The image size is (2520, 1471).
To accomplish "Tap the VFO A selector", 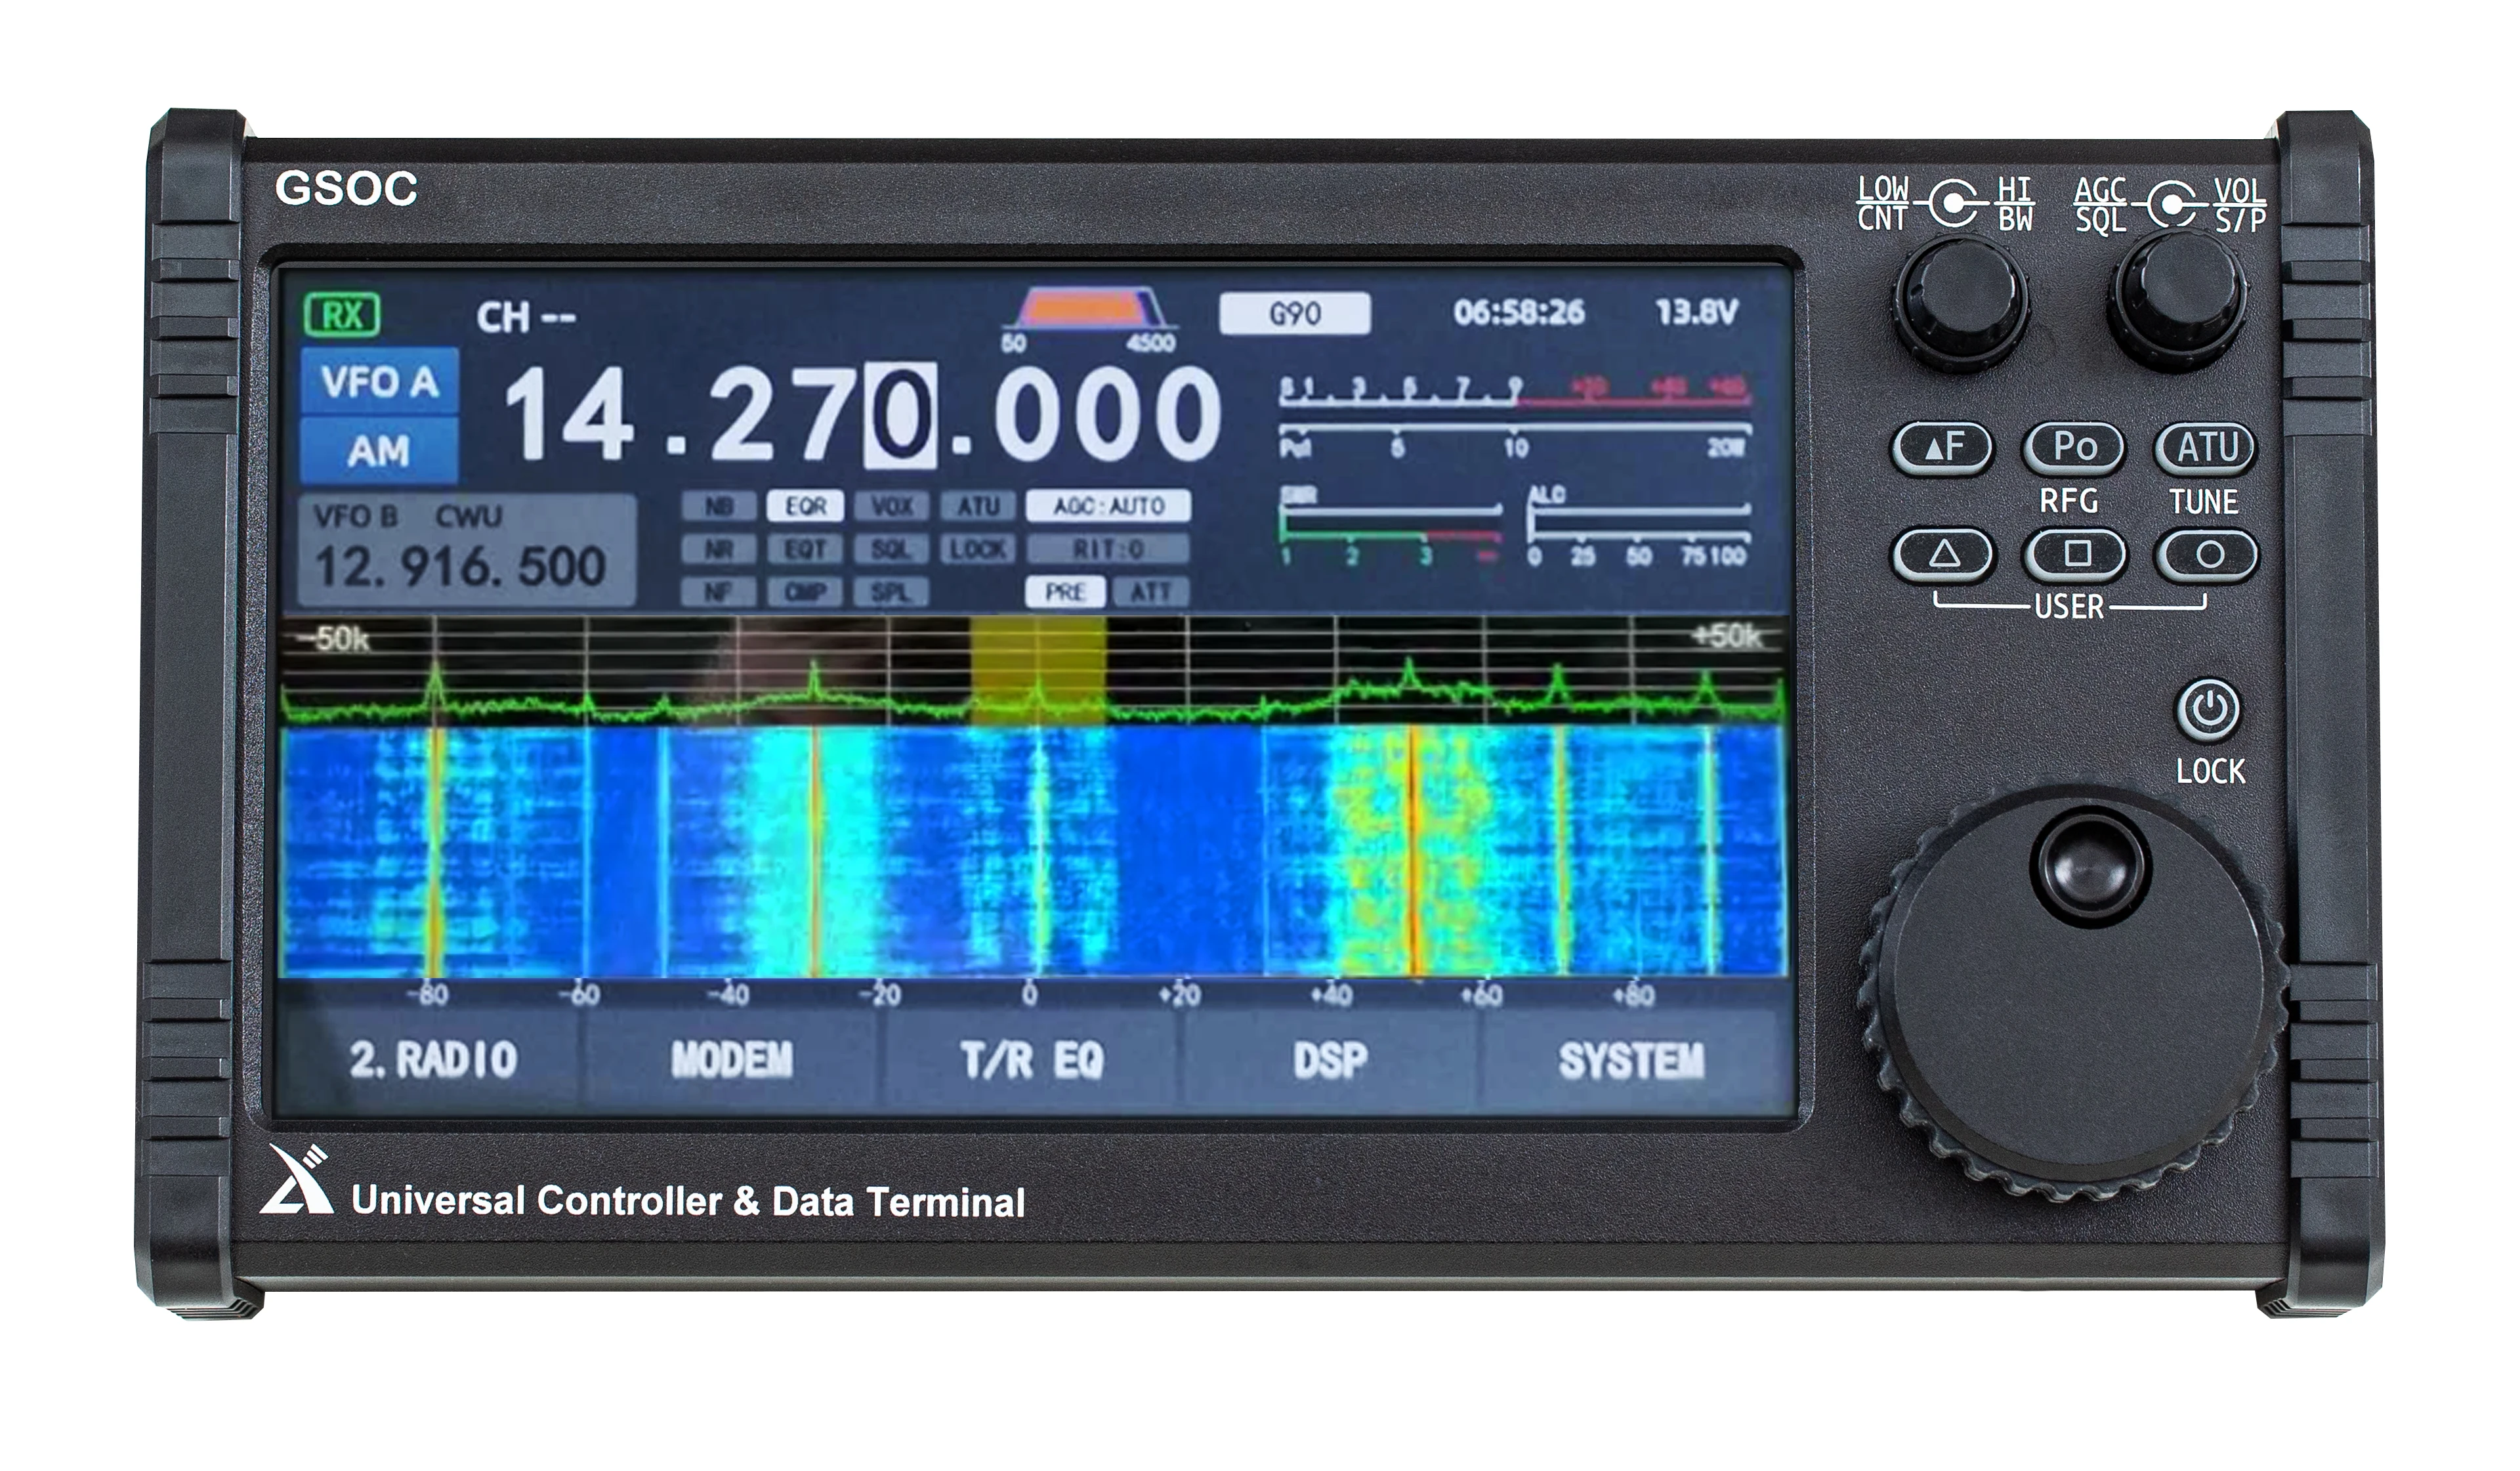I will [x=379, y=382].
